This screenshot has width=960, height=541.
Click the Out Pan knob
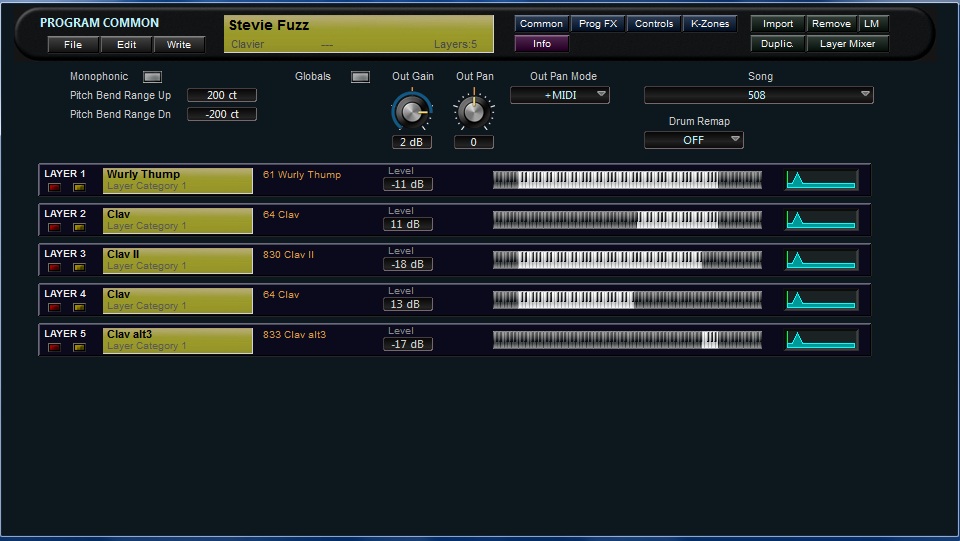point(473,109)
